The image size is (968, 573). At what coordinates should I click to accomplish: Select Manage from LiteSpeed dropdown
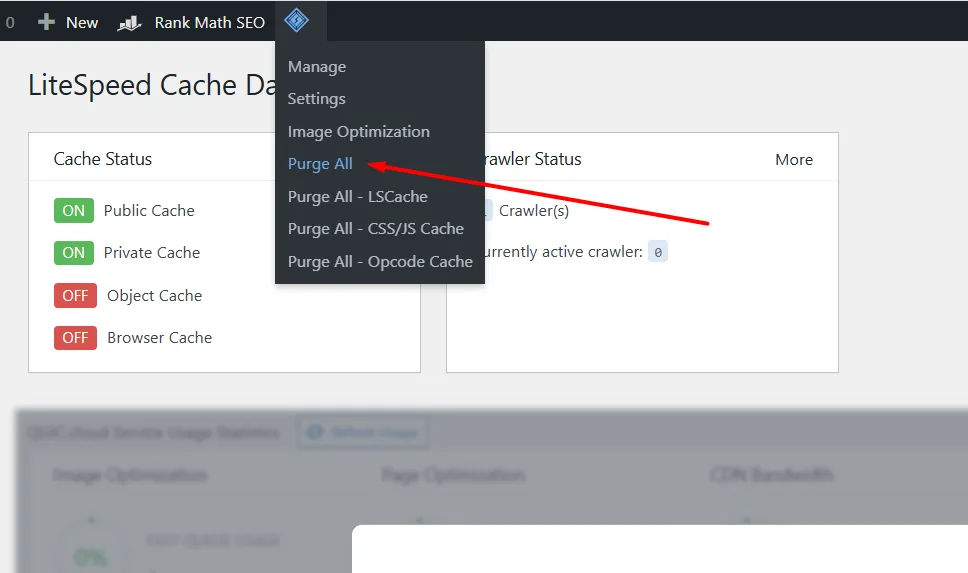coord(317,67)
